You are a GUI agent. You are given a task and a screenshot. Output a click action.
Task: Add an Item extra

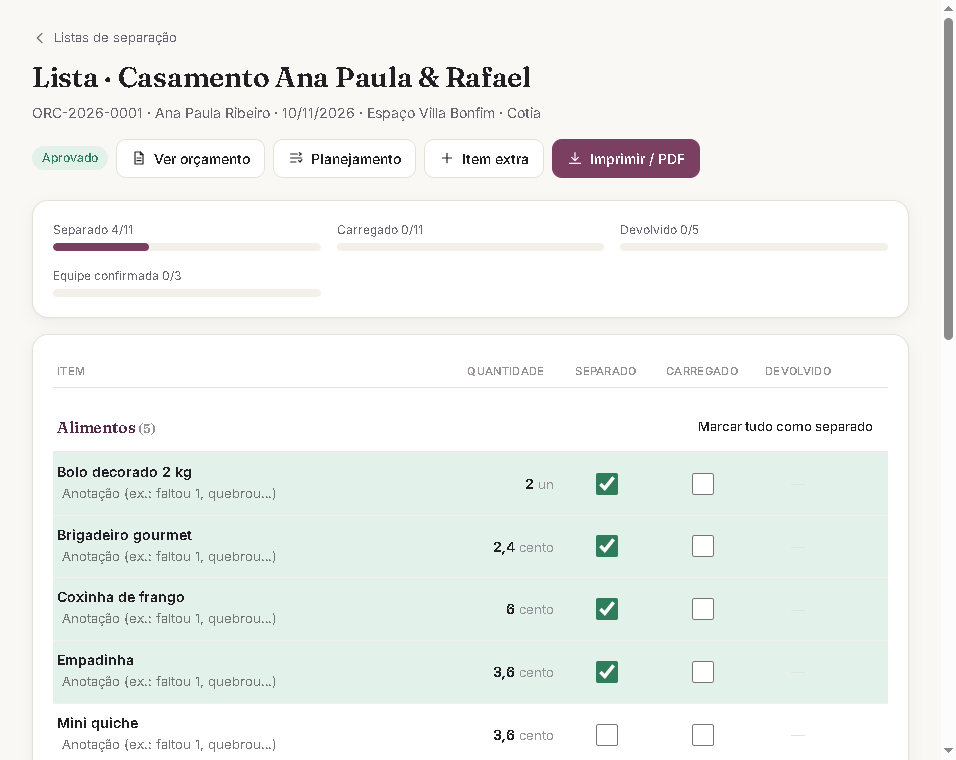coord(483,159)
